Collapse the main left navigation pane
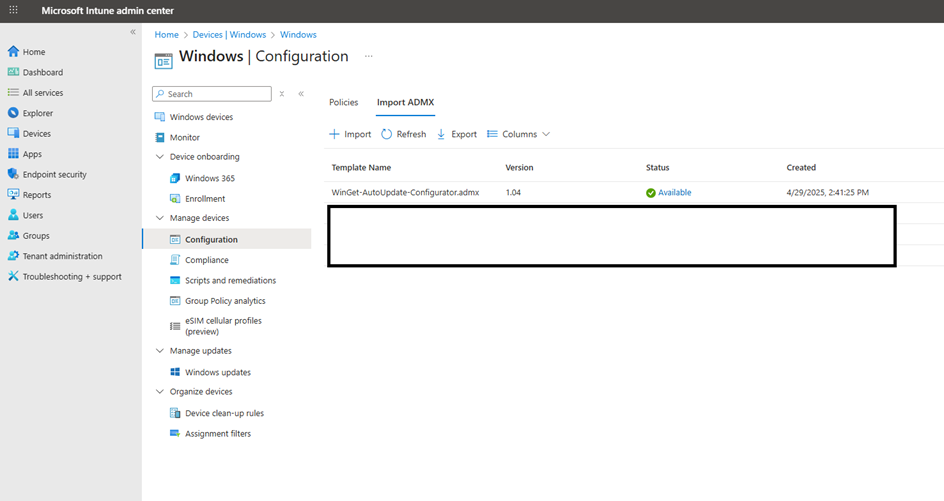The height and width of the screenshot is (501, 944). coord(133,32)
